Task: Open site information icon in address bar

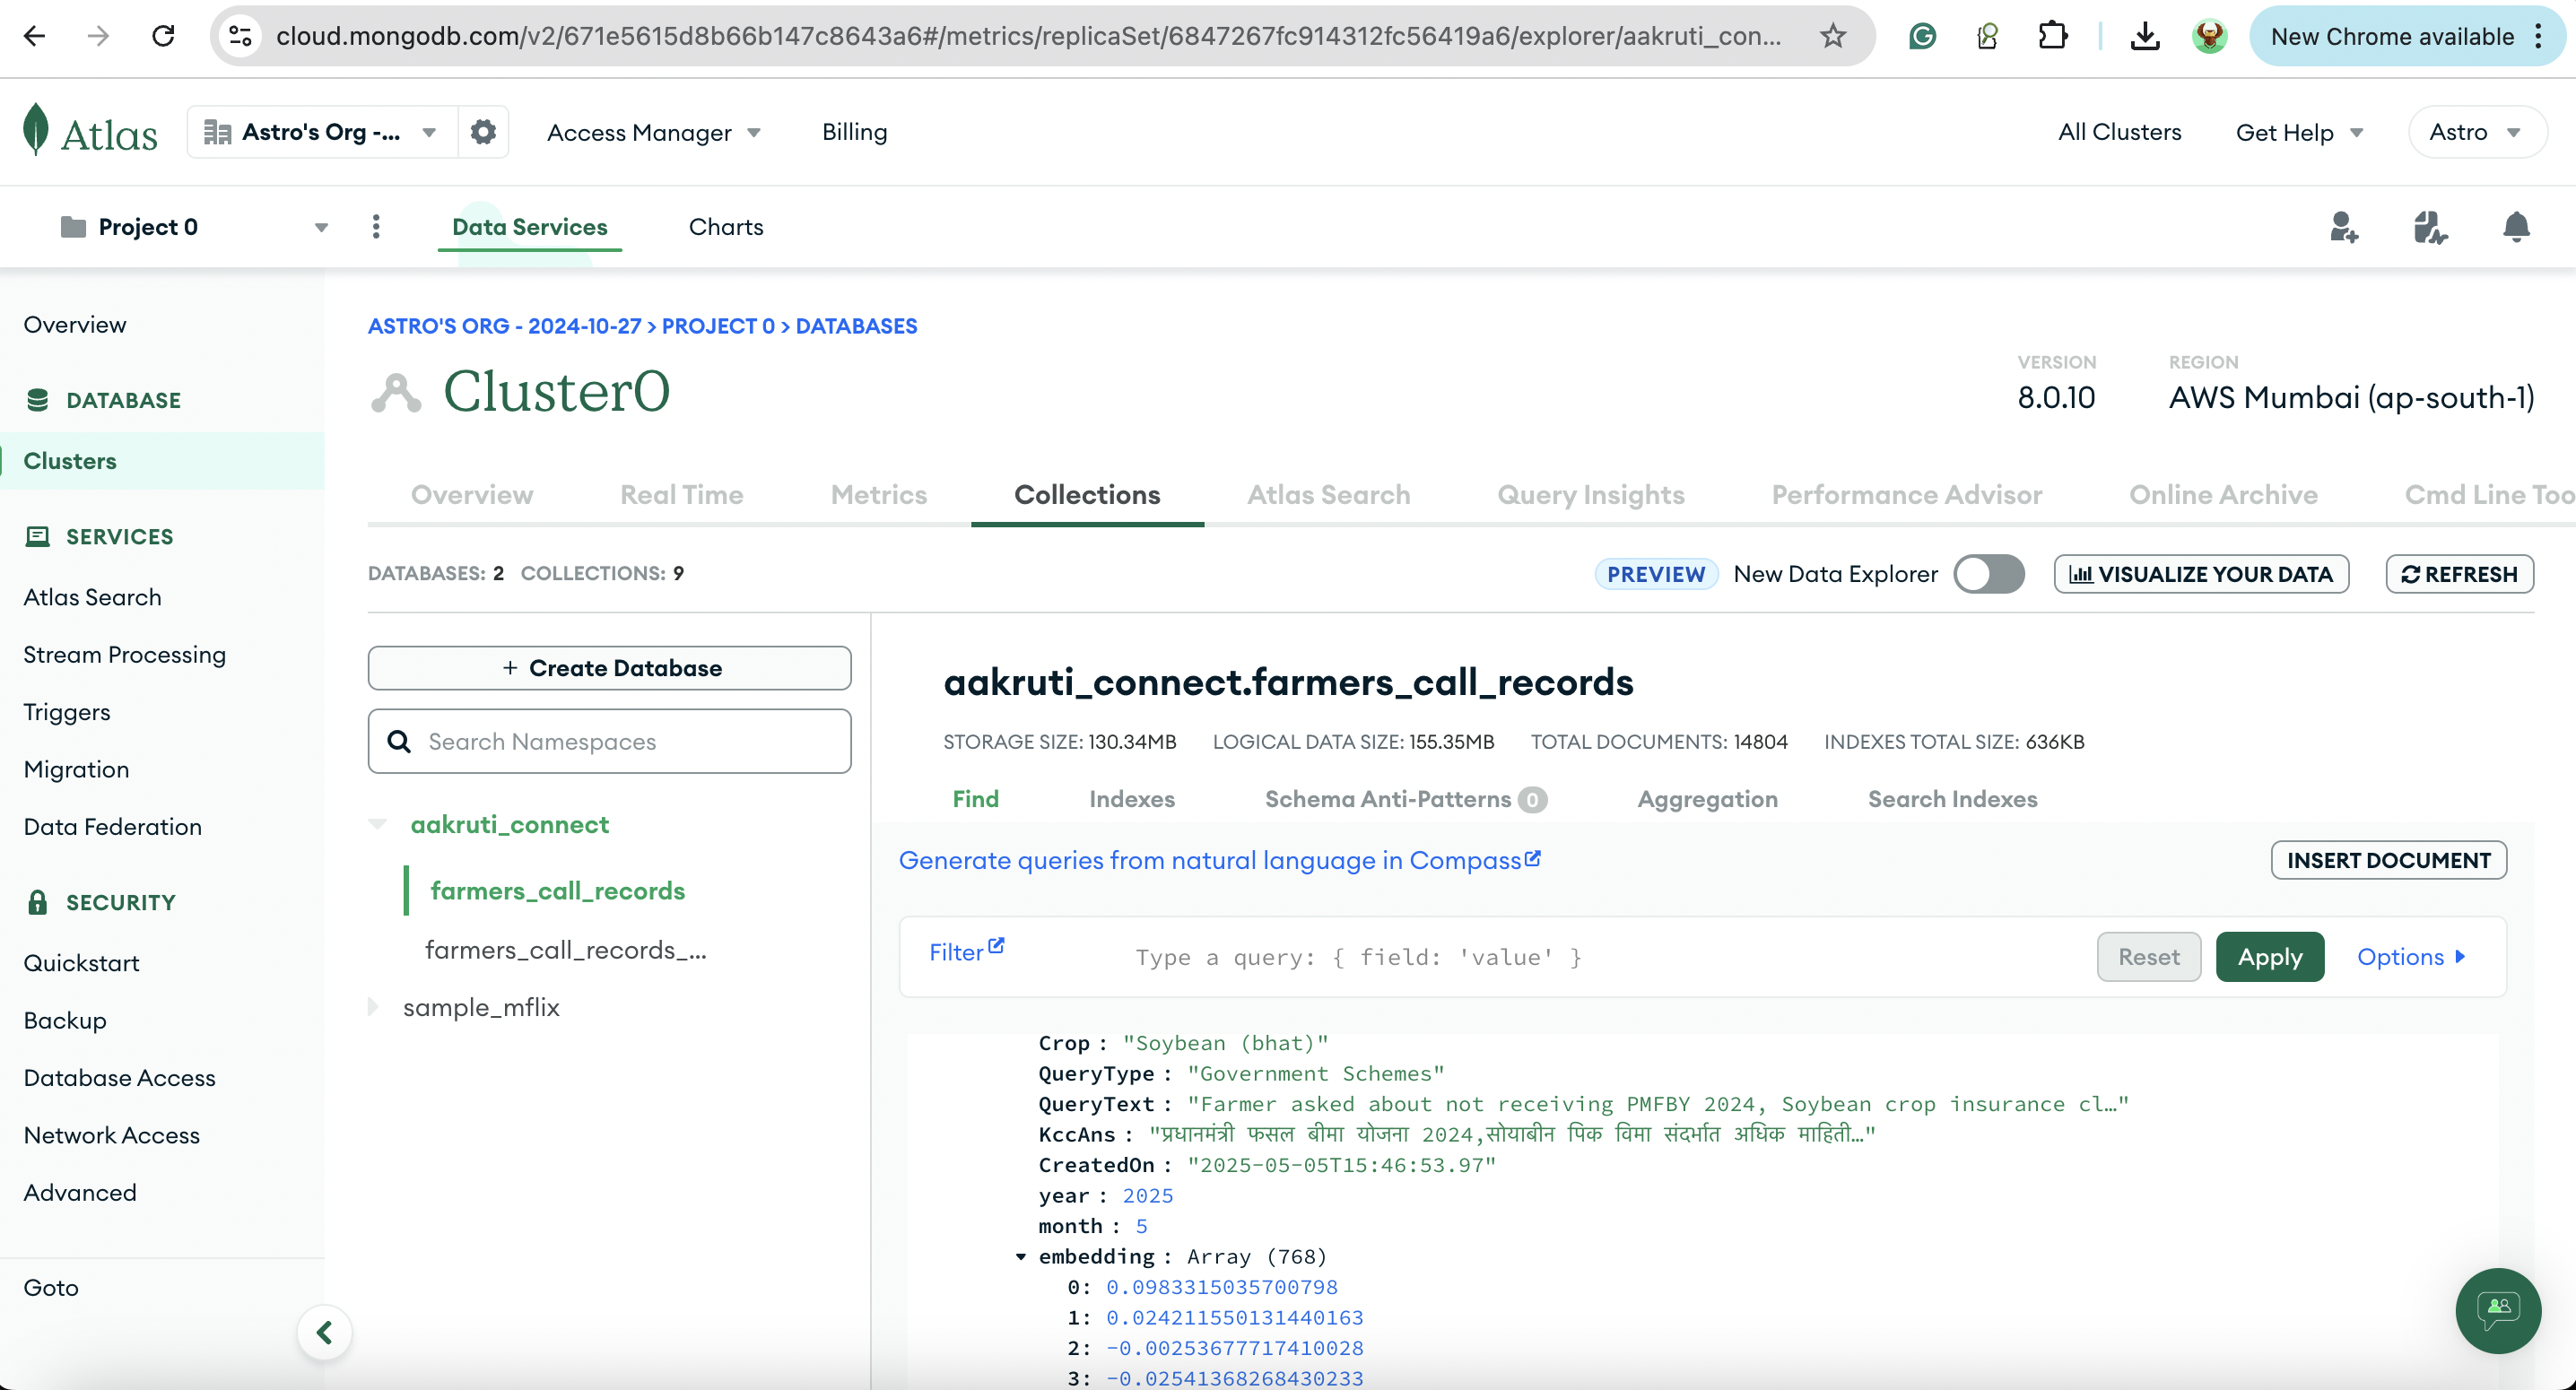Action: (x=240, y=37)
